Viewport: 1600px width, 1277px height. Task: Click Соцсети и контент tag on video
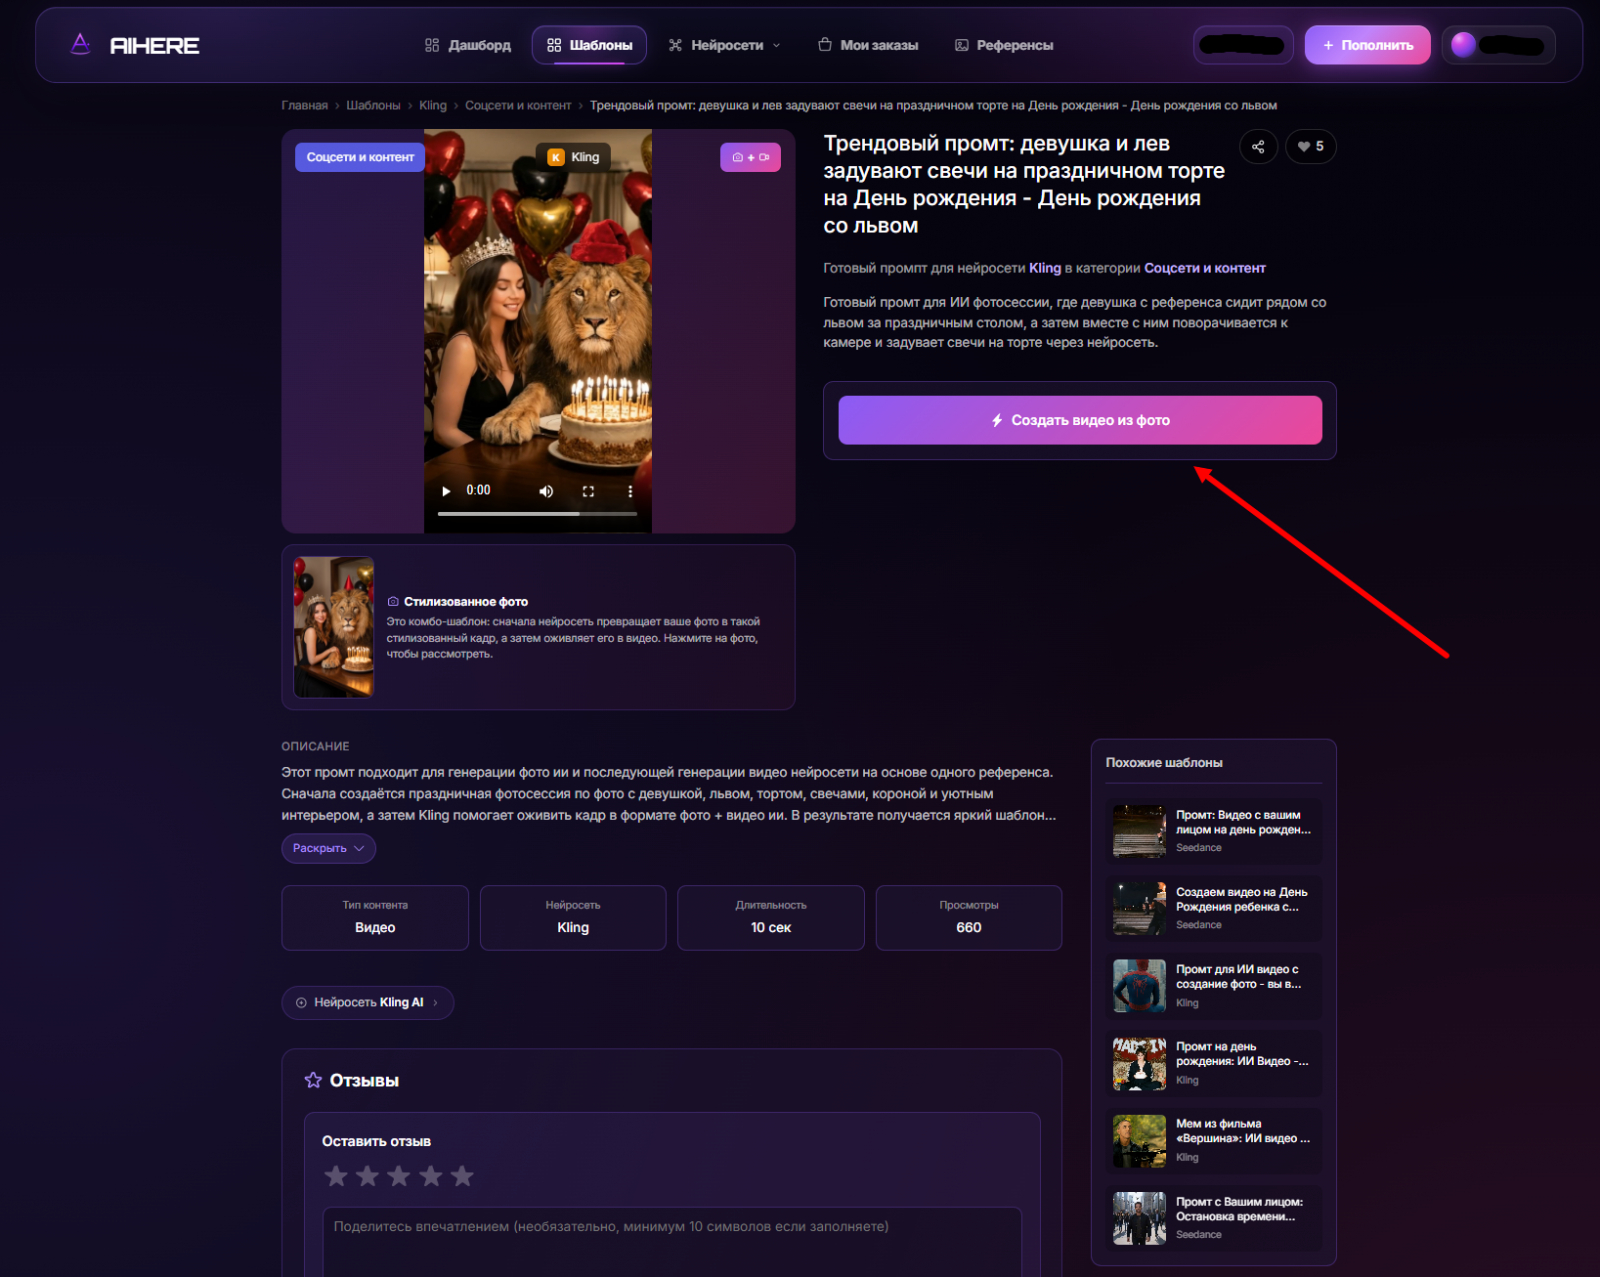coord(360,157)
